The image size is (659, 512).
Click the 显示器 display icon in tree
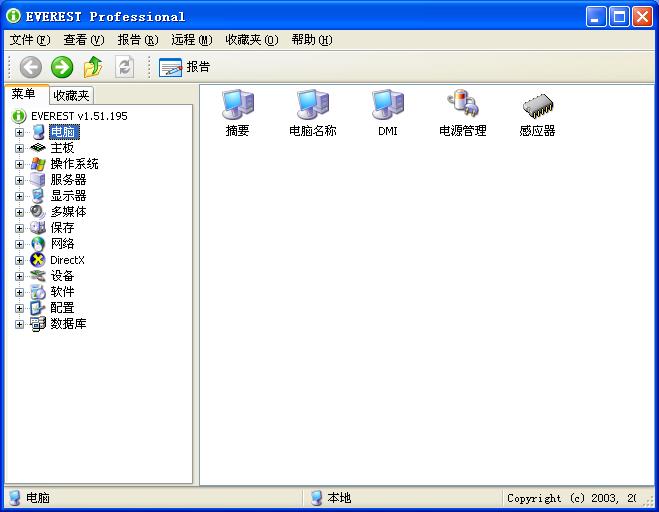tap(38, 196)
